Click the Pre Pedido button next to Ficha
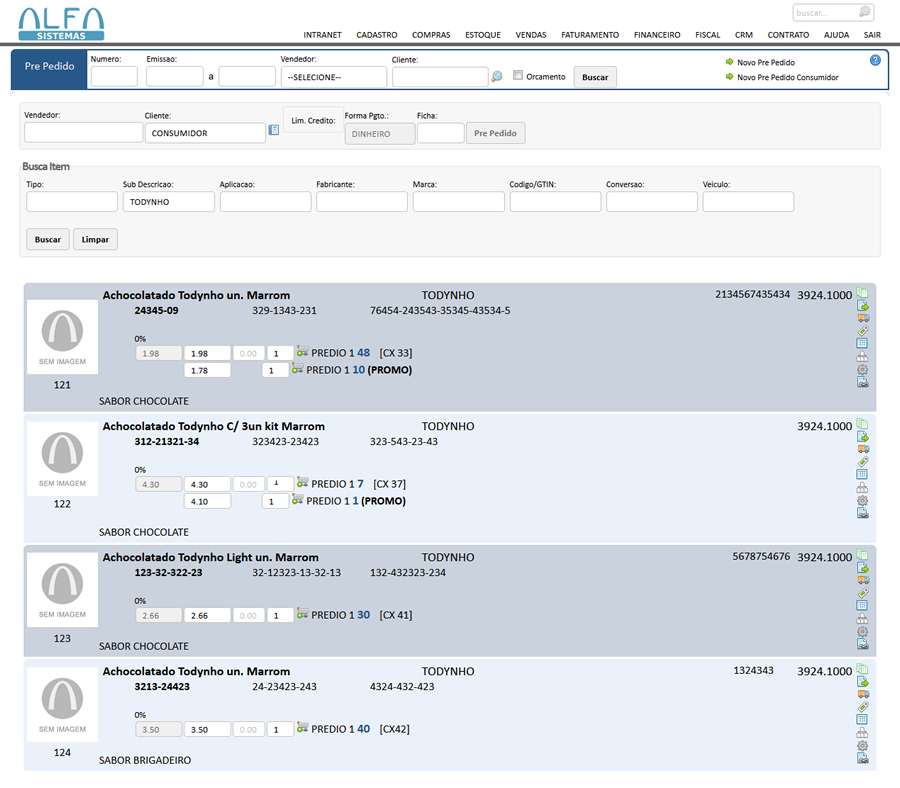Viewport: 900px width, 788px height. click(495, 133)
